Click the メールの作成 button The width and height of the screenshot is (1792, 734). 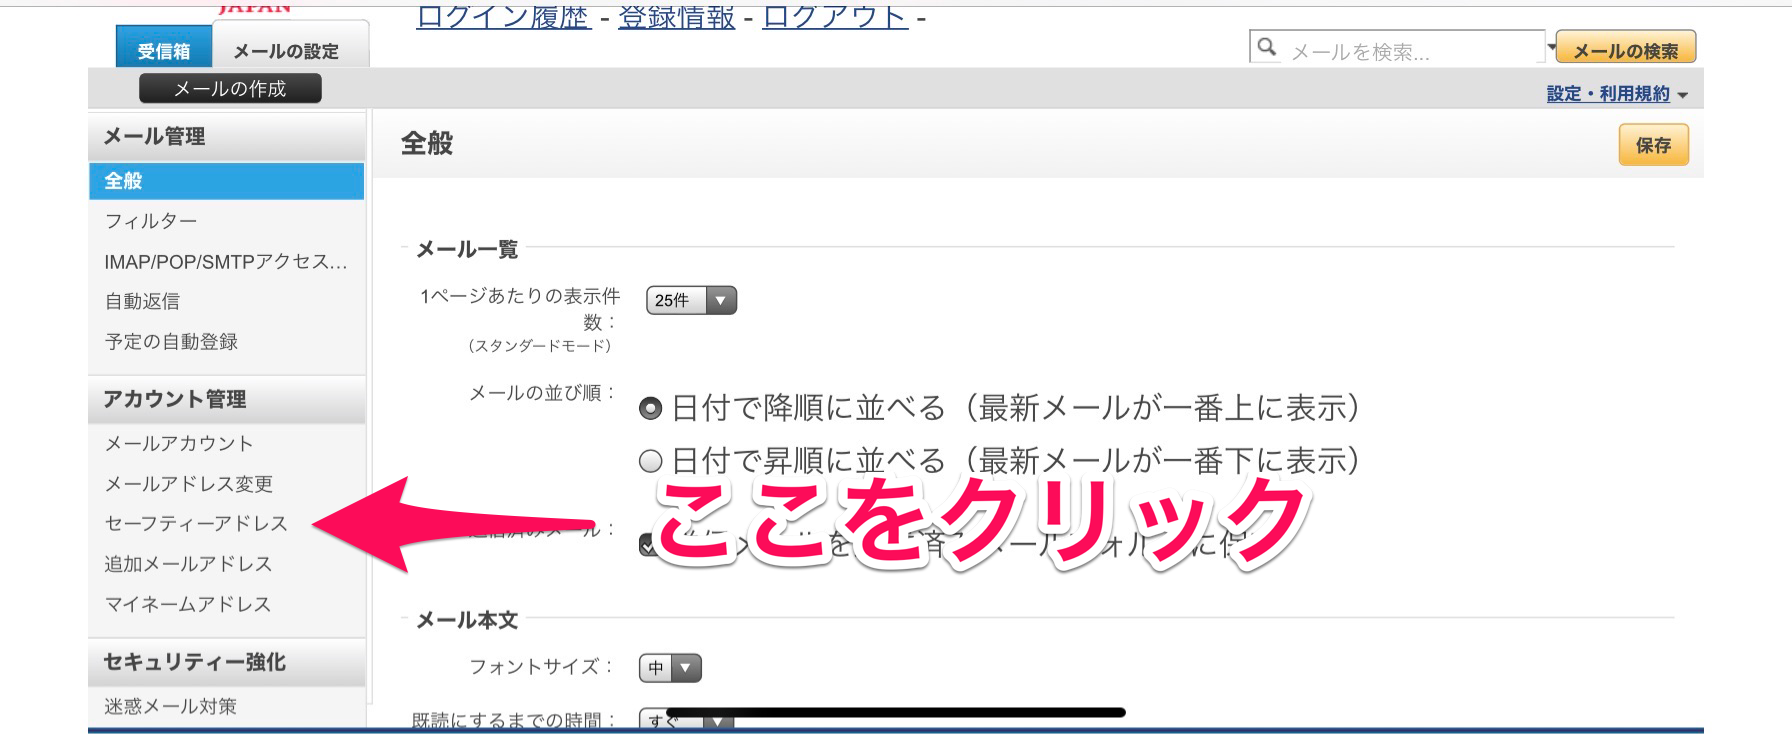coord(230,89)
